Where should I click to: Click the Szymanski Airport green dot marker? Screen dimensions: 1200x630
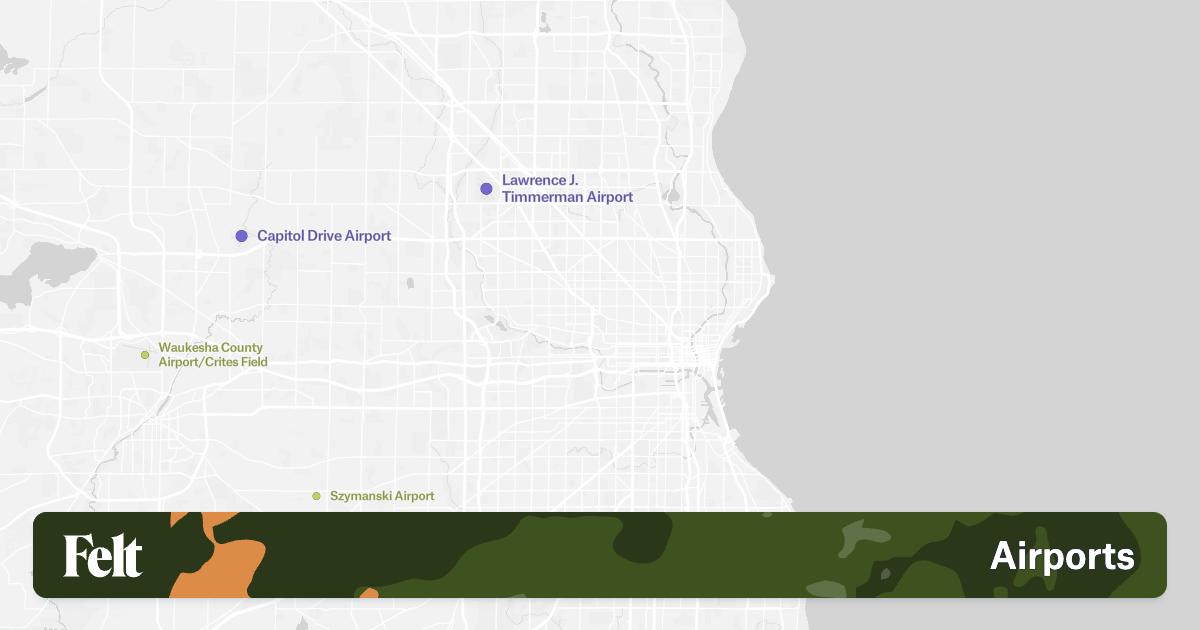(x=317, y=495)
